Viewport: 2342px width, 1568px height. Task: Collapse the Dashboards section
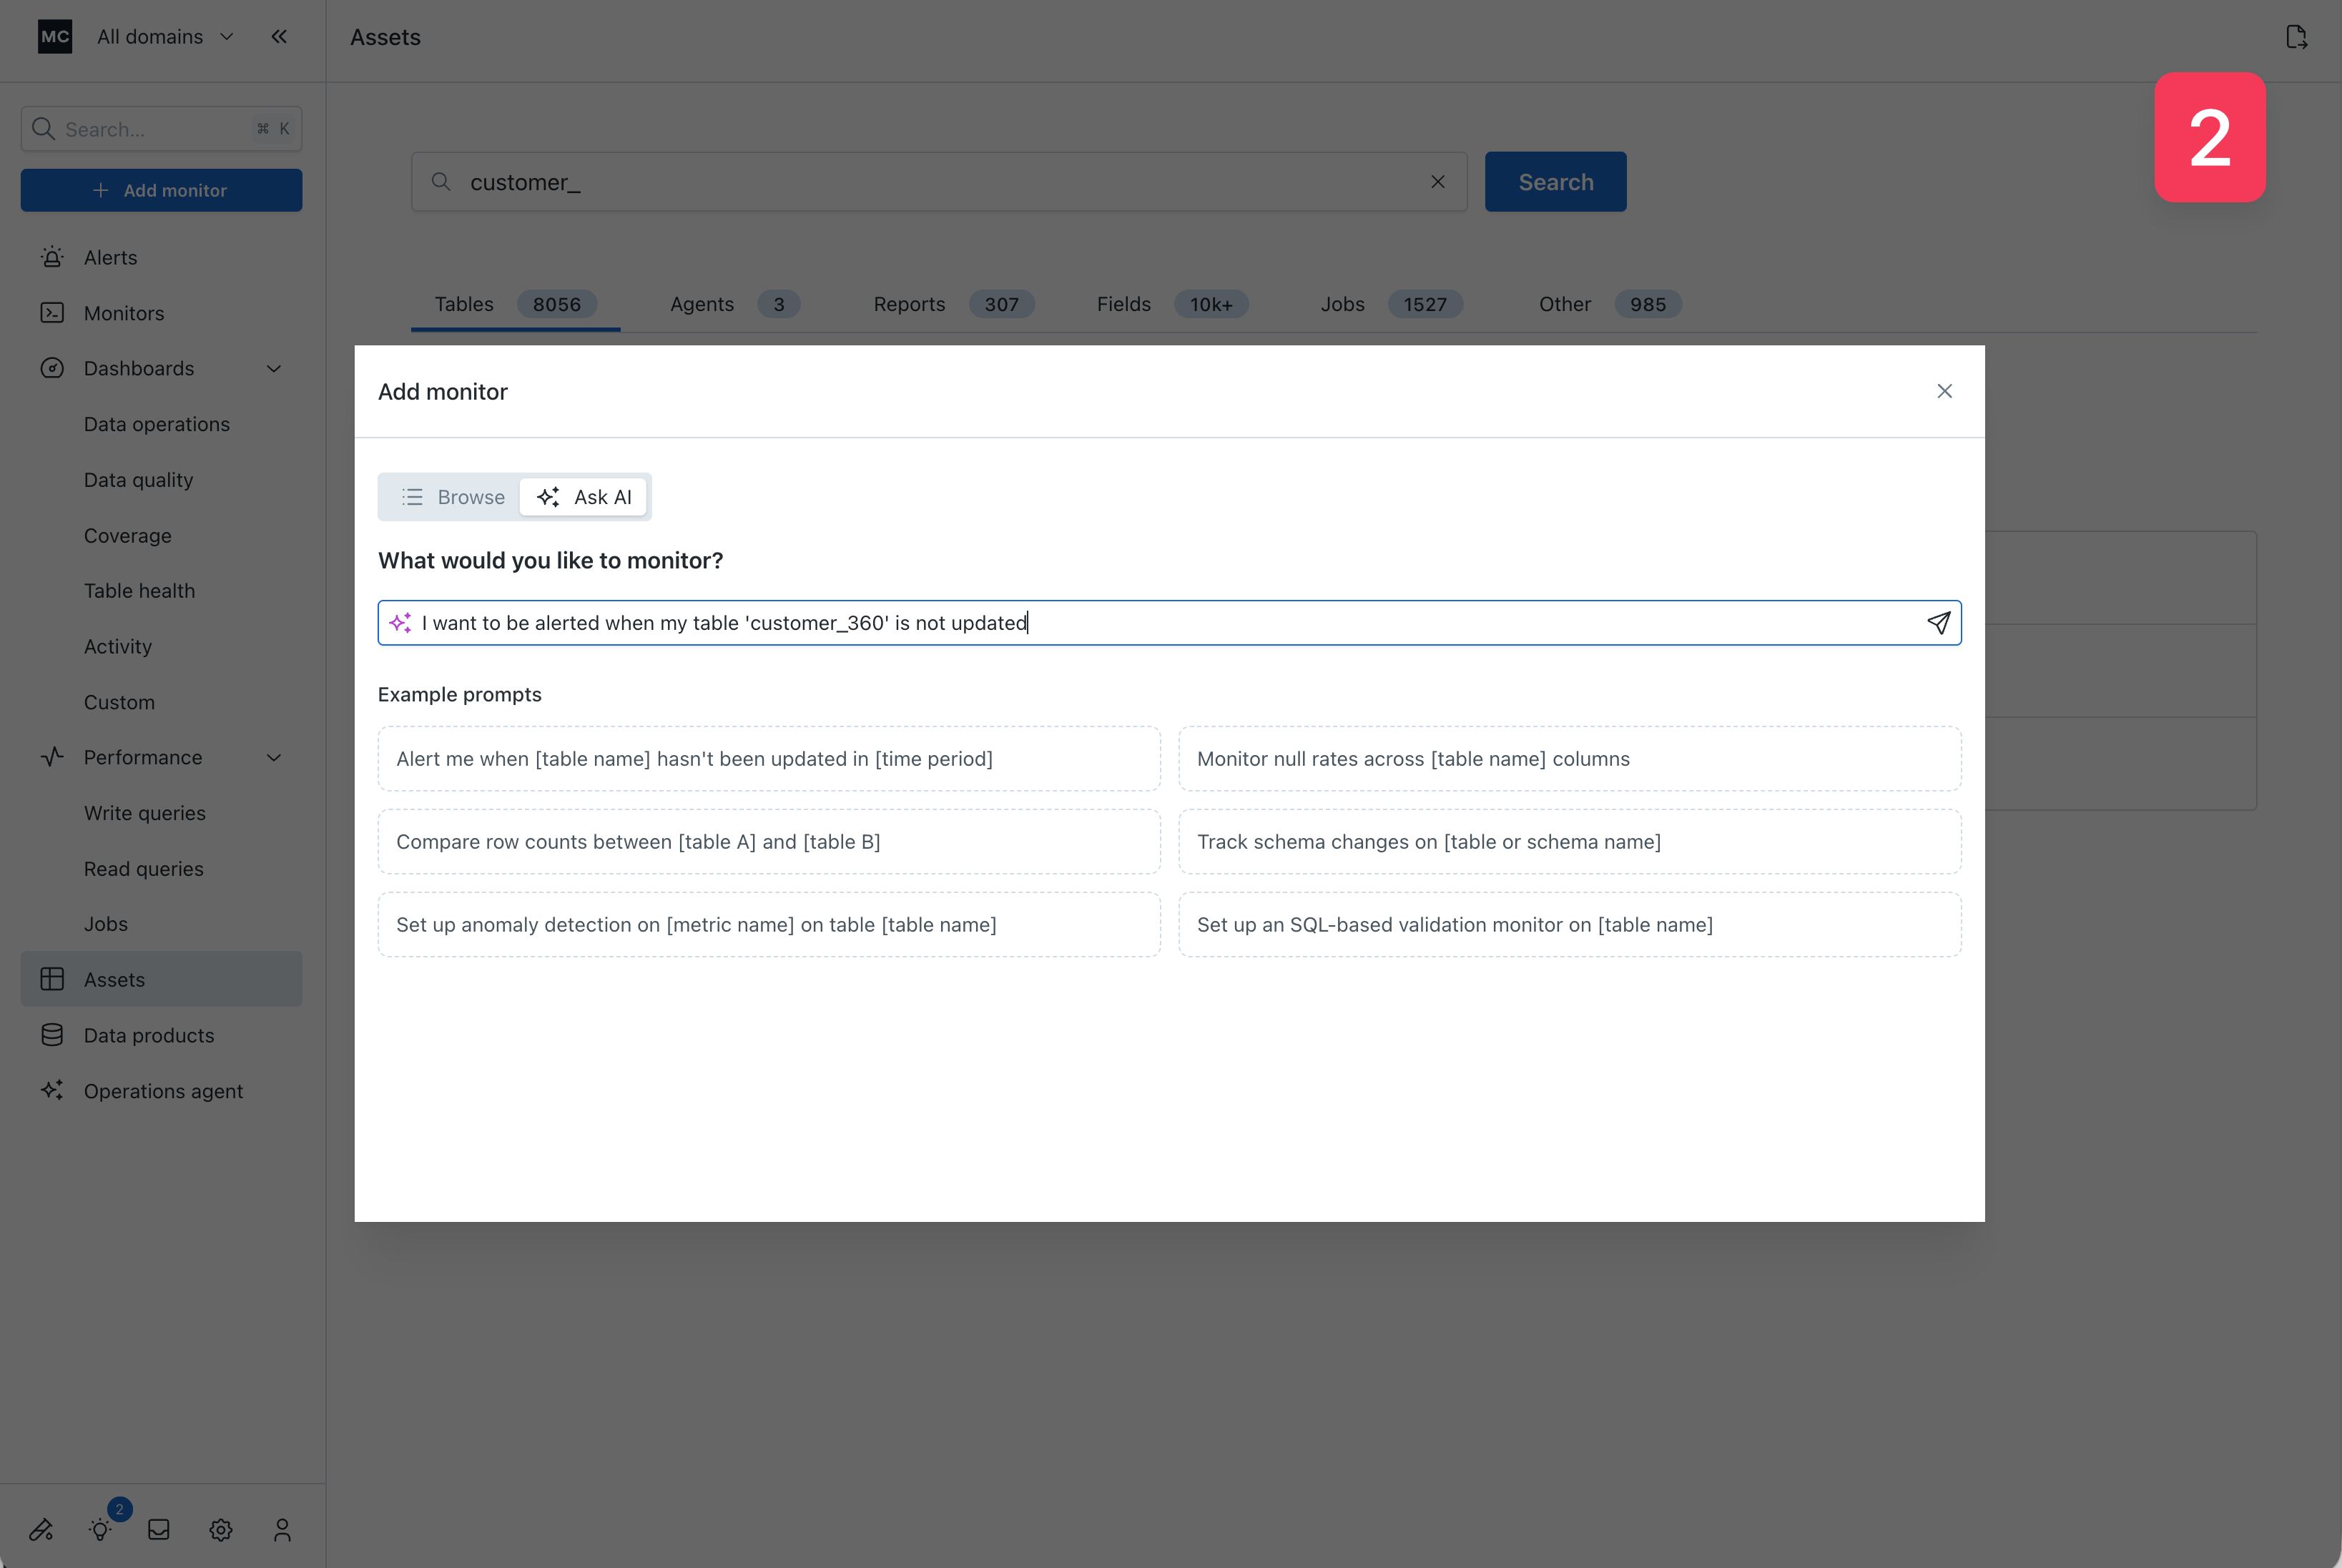coord(274,369)
